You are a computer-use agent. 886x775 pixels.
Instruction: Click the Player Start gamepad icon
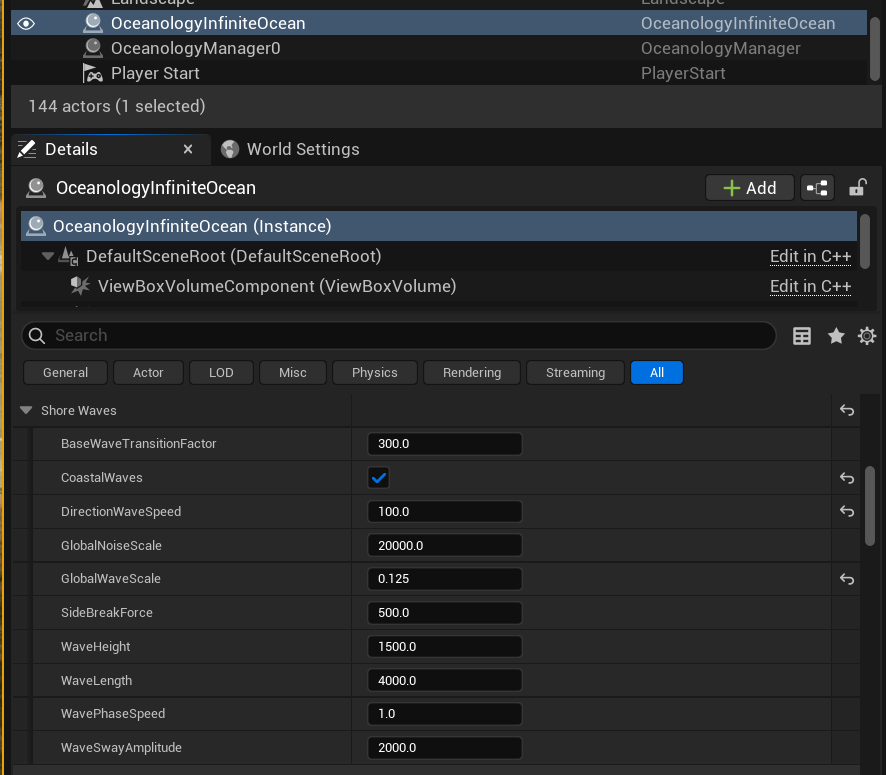point(96,73)
